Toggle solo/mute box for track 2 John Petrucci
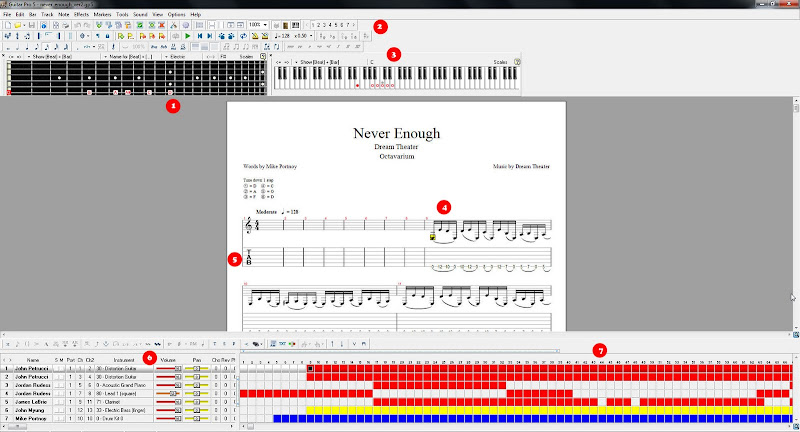This screenshot has width=800, height=432. [59, 376]
